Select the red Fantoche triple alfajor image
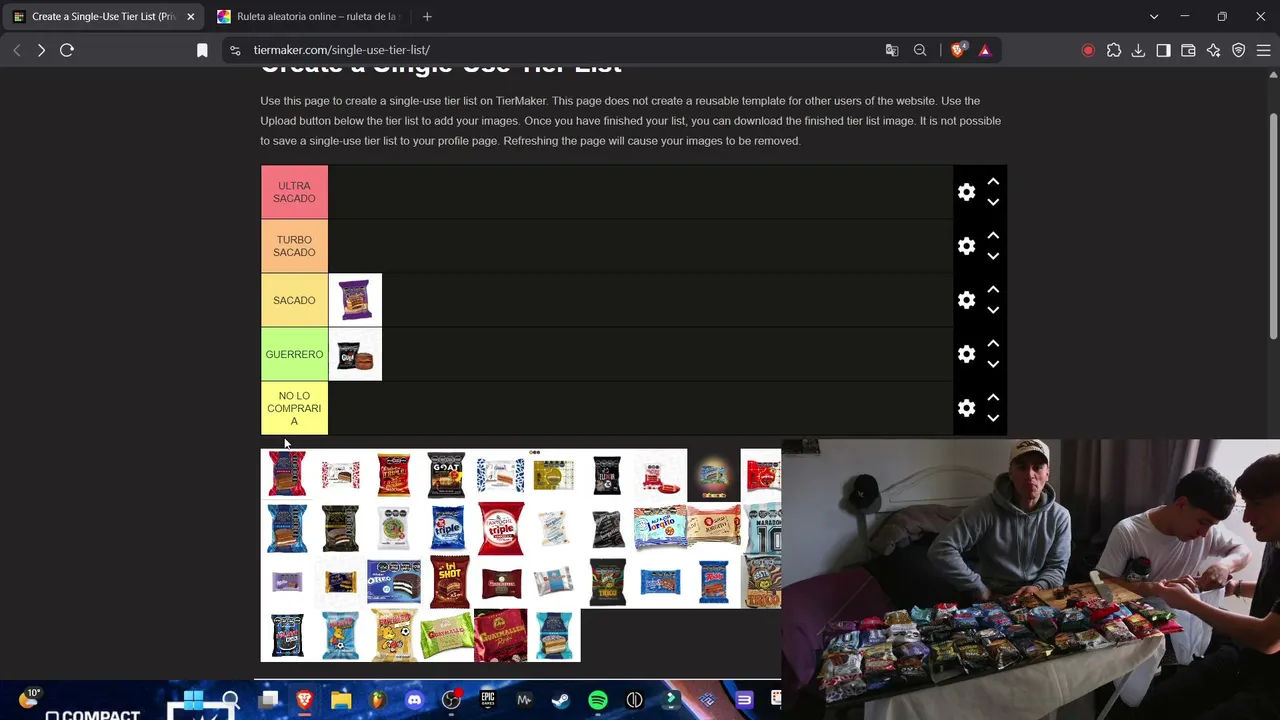 pyautogui.click(x=500, y=528)
